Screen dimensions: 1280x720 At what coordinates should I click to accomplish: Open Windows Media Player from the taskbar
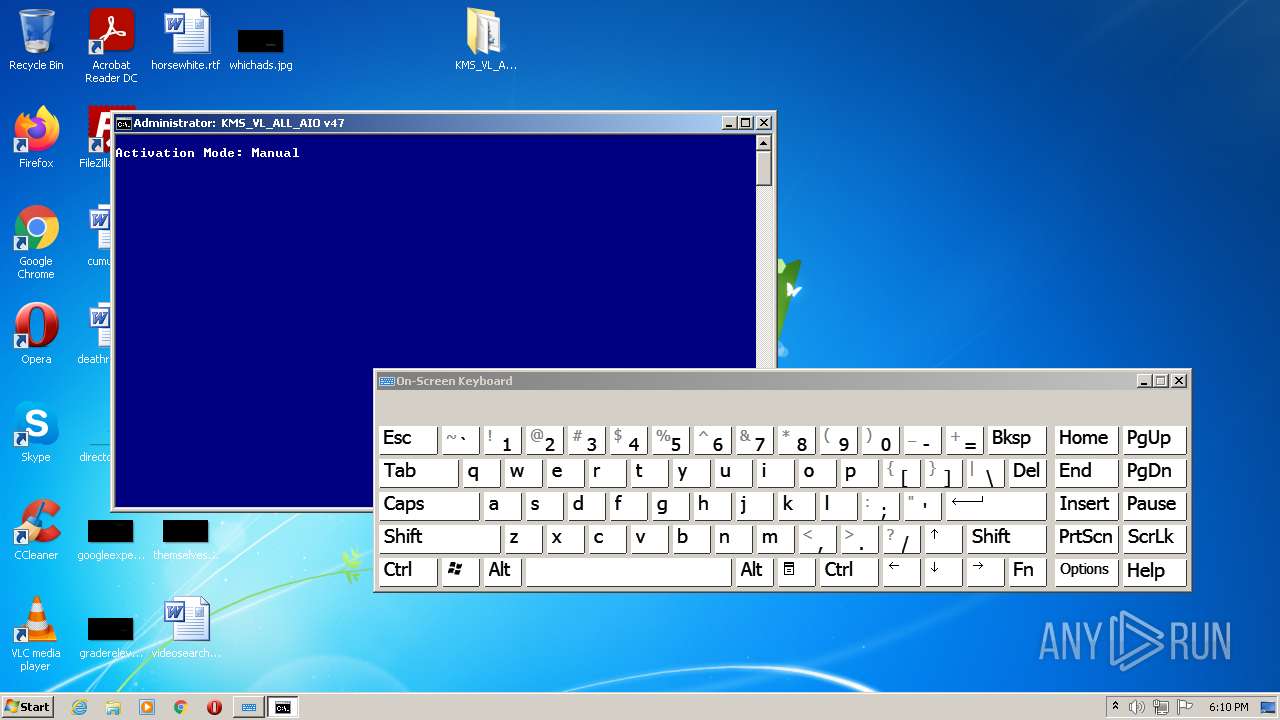(x=147, y=707)
